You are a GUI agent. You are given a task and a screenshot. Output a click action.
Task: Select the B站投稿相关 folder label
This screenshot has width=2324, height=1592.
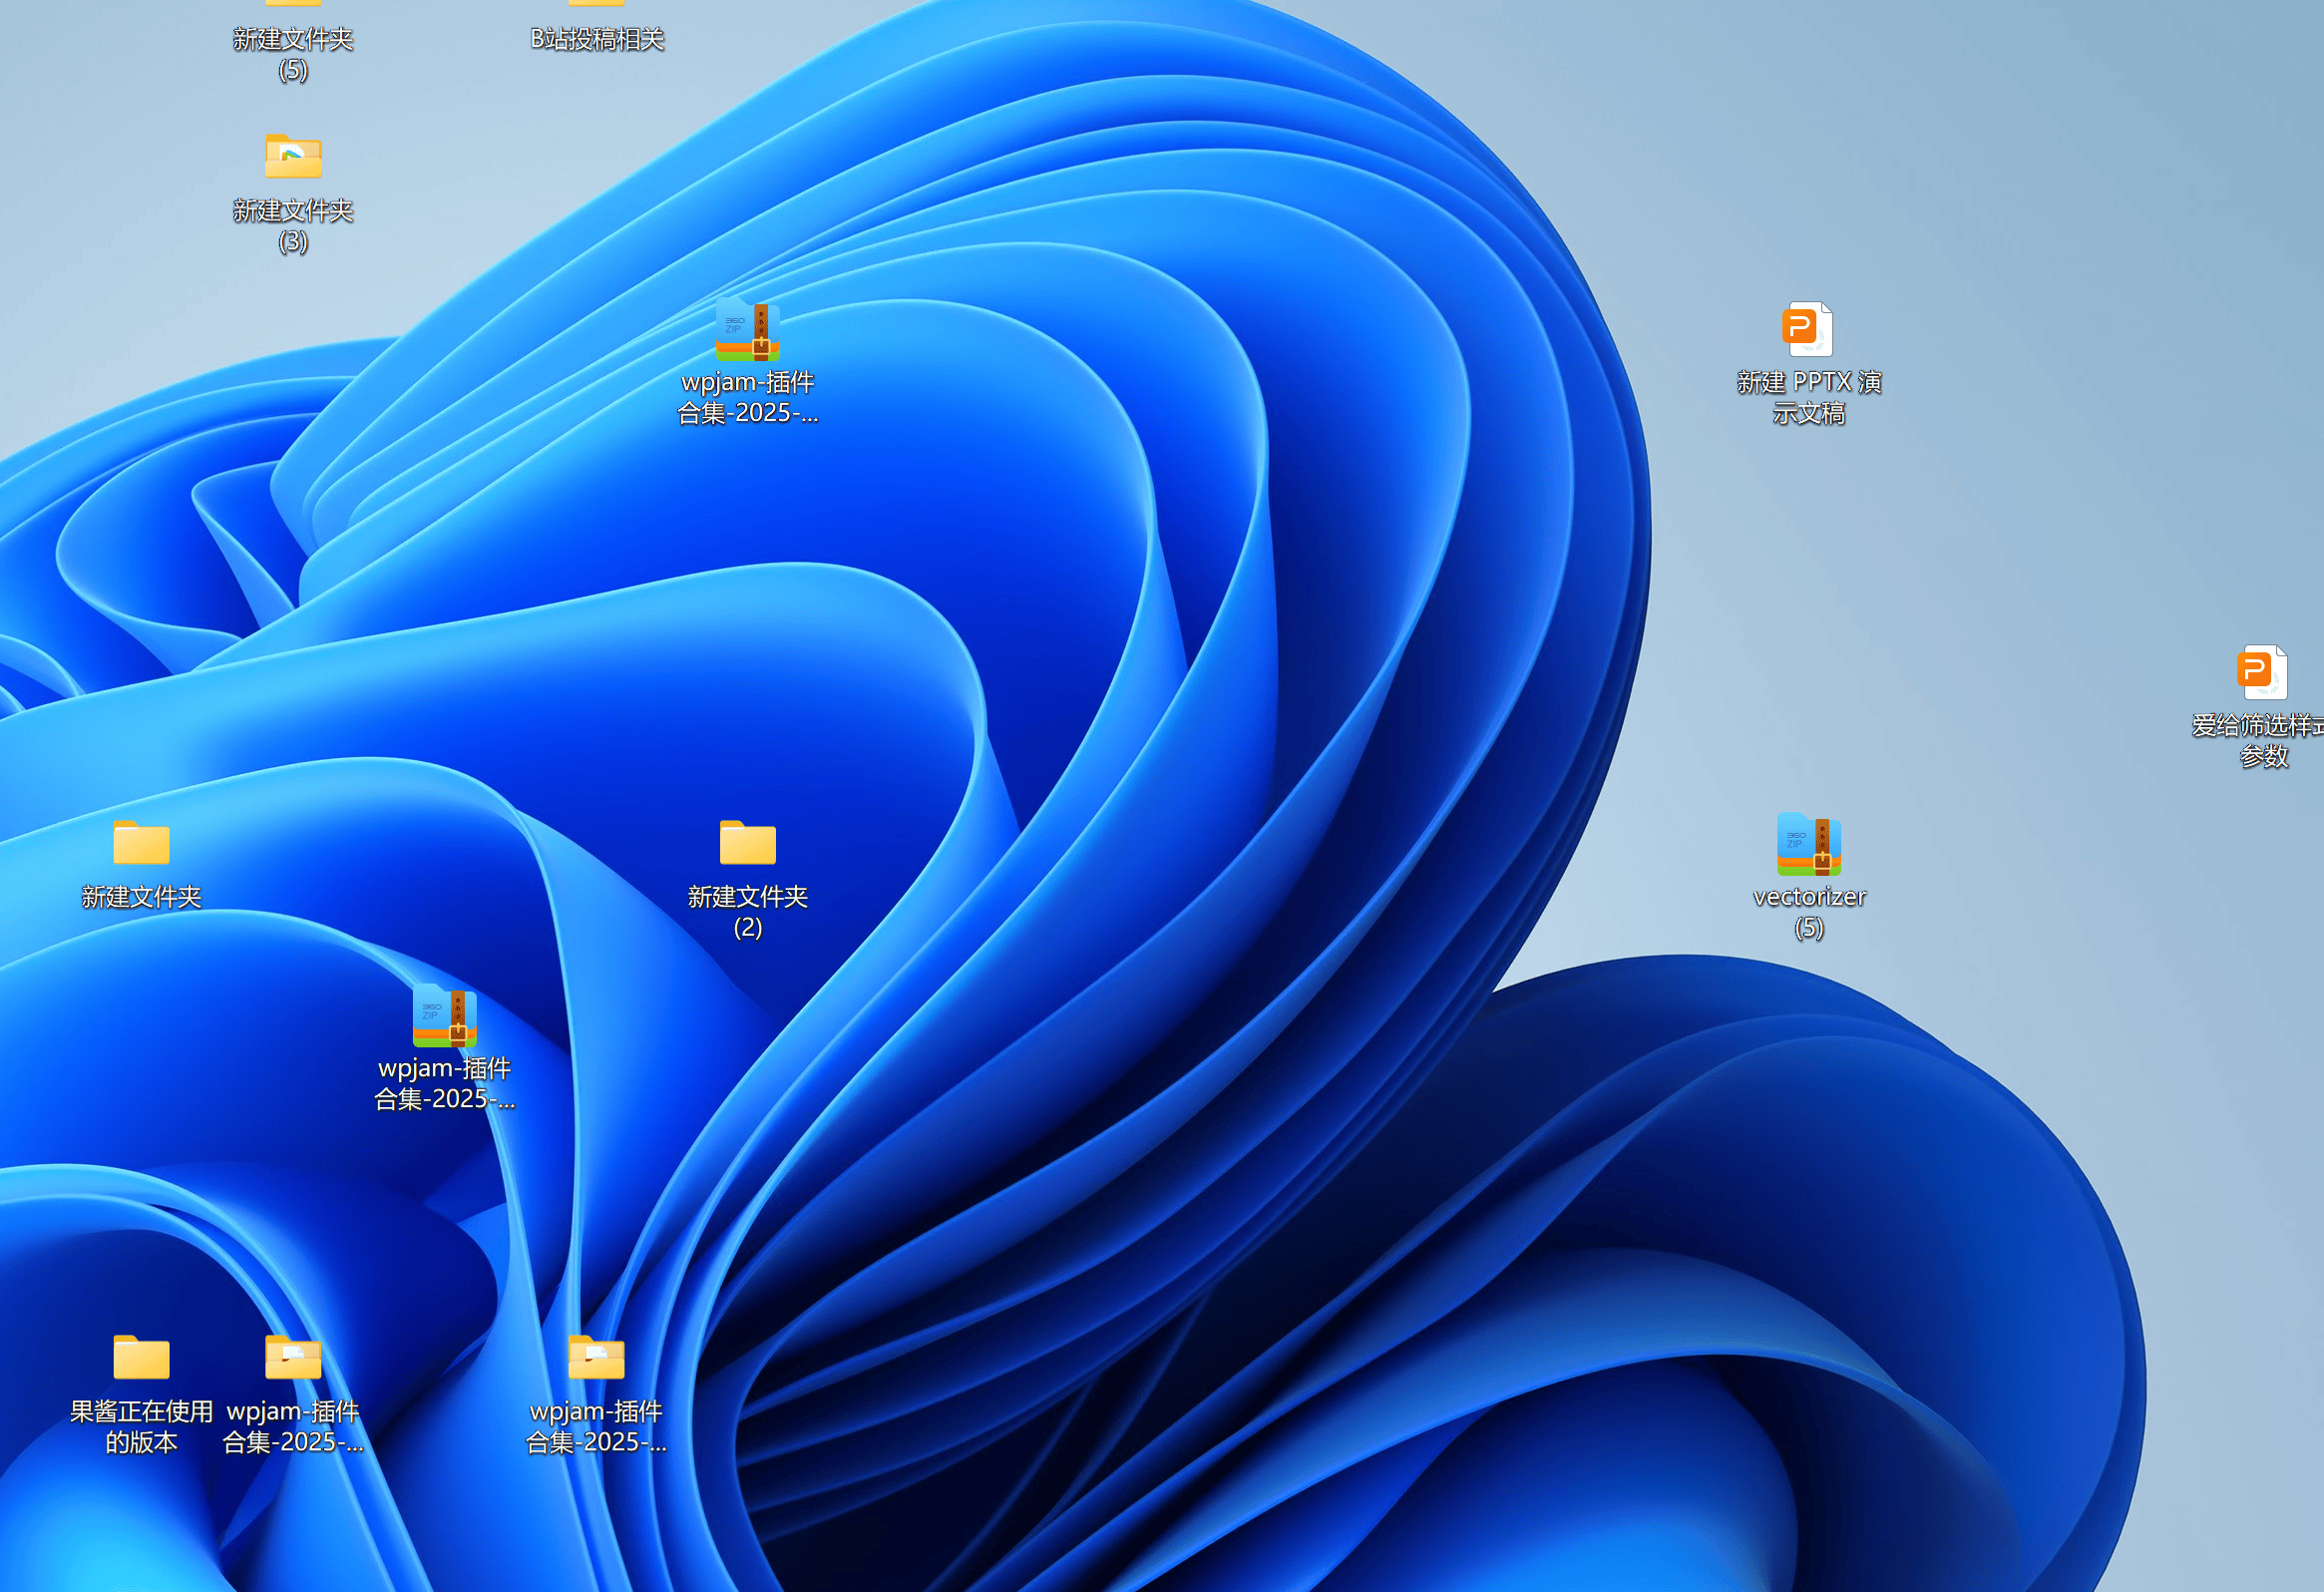(597, 39)
